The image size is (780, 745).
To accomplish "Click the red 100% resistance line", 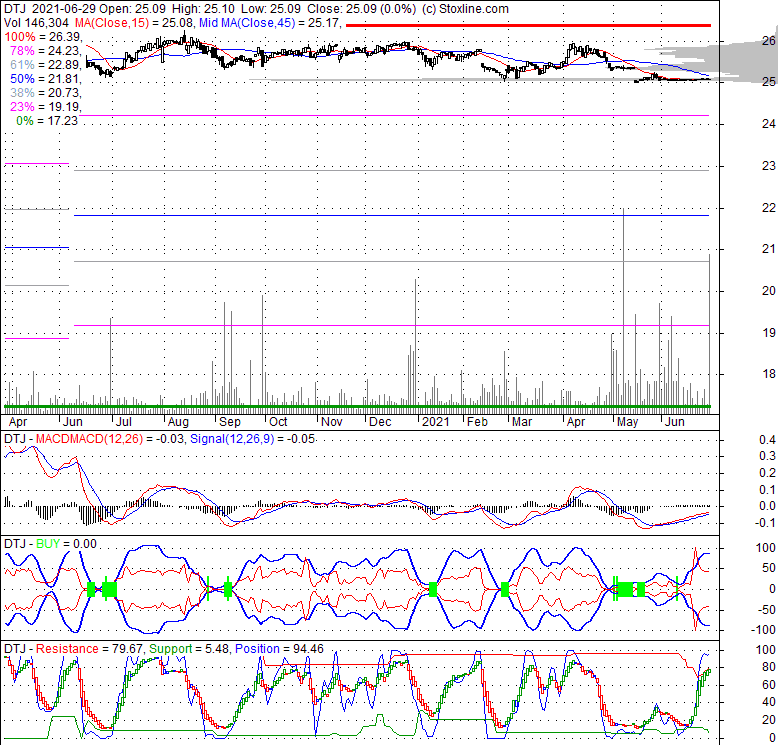I will click(x=528, y=25).
